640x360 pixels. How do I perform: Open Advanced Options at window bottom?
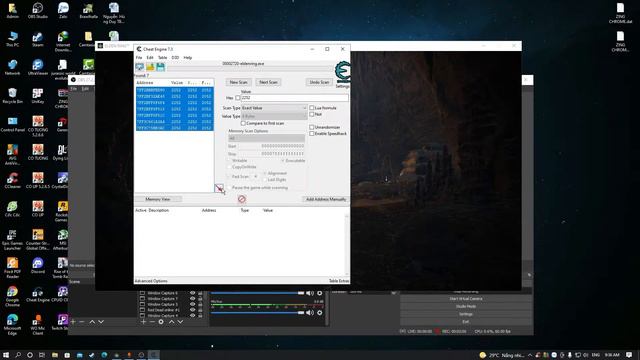[x=151, y=281]
